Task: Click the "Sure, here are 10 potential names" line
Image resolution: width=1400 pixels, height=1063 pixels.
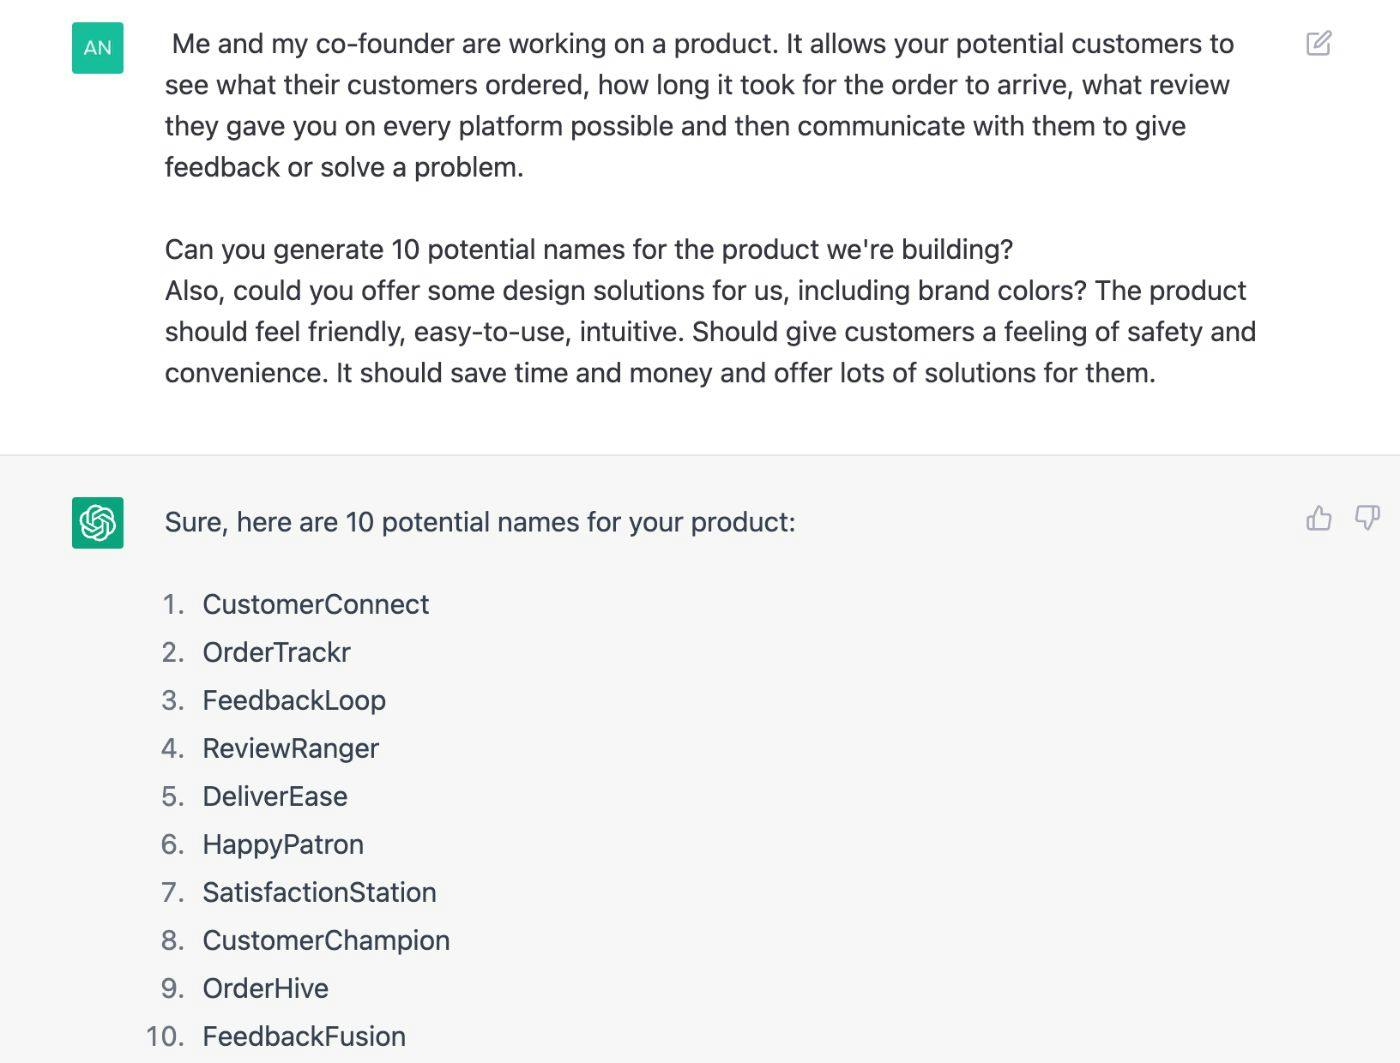Action: [480, 522]
